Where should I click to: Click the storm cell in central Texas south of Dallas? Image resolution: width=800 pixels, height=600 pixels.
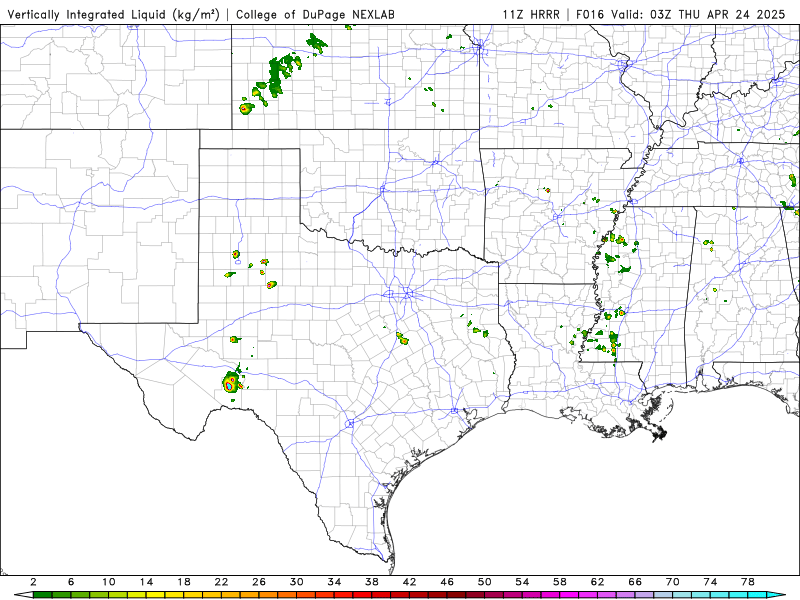click(403, 337)
